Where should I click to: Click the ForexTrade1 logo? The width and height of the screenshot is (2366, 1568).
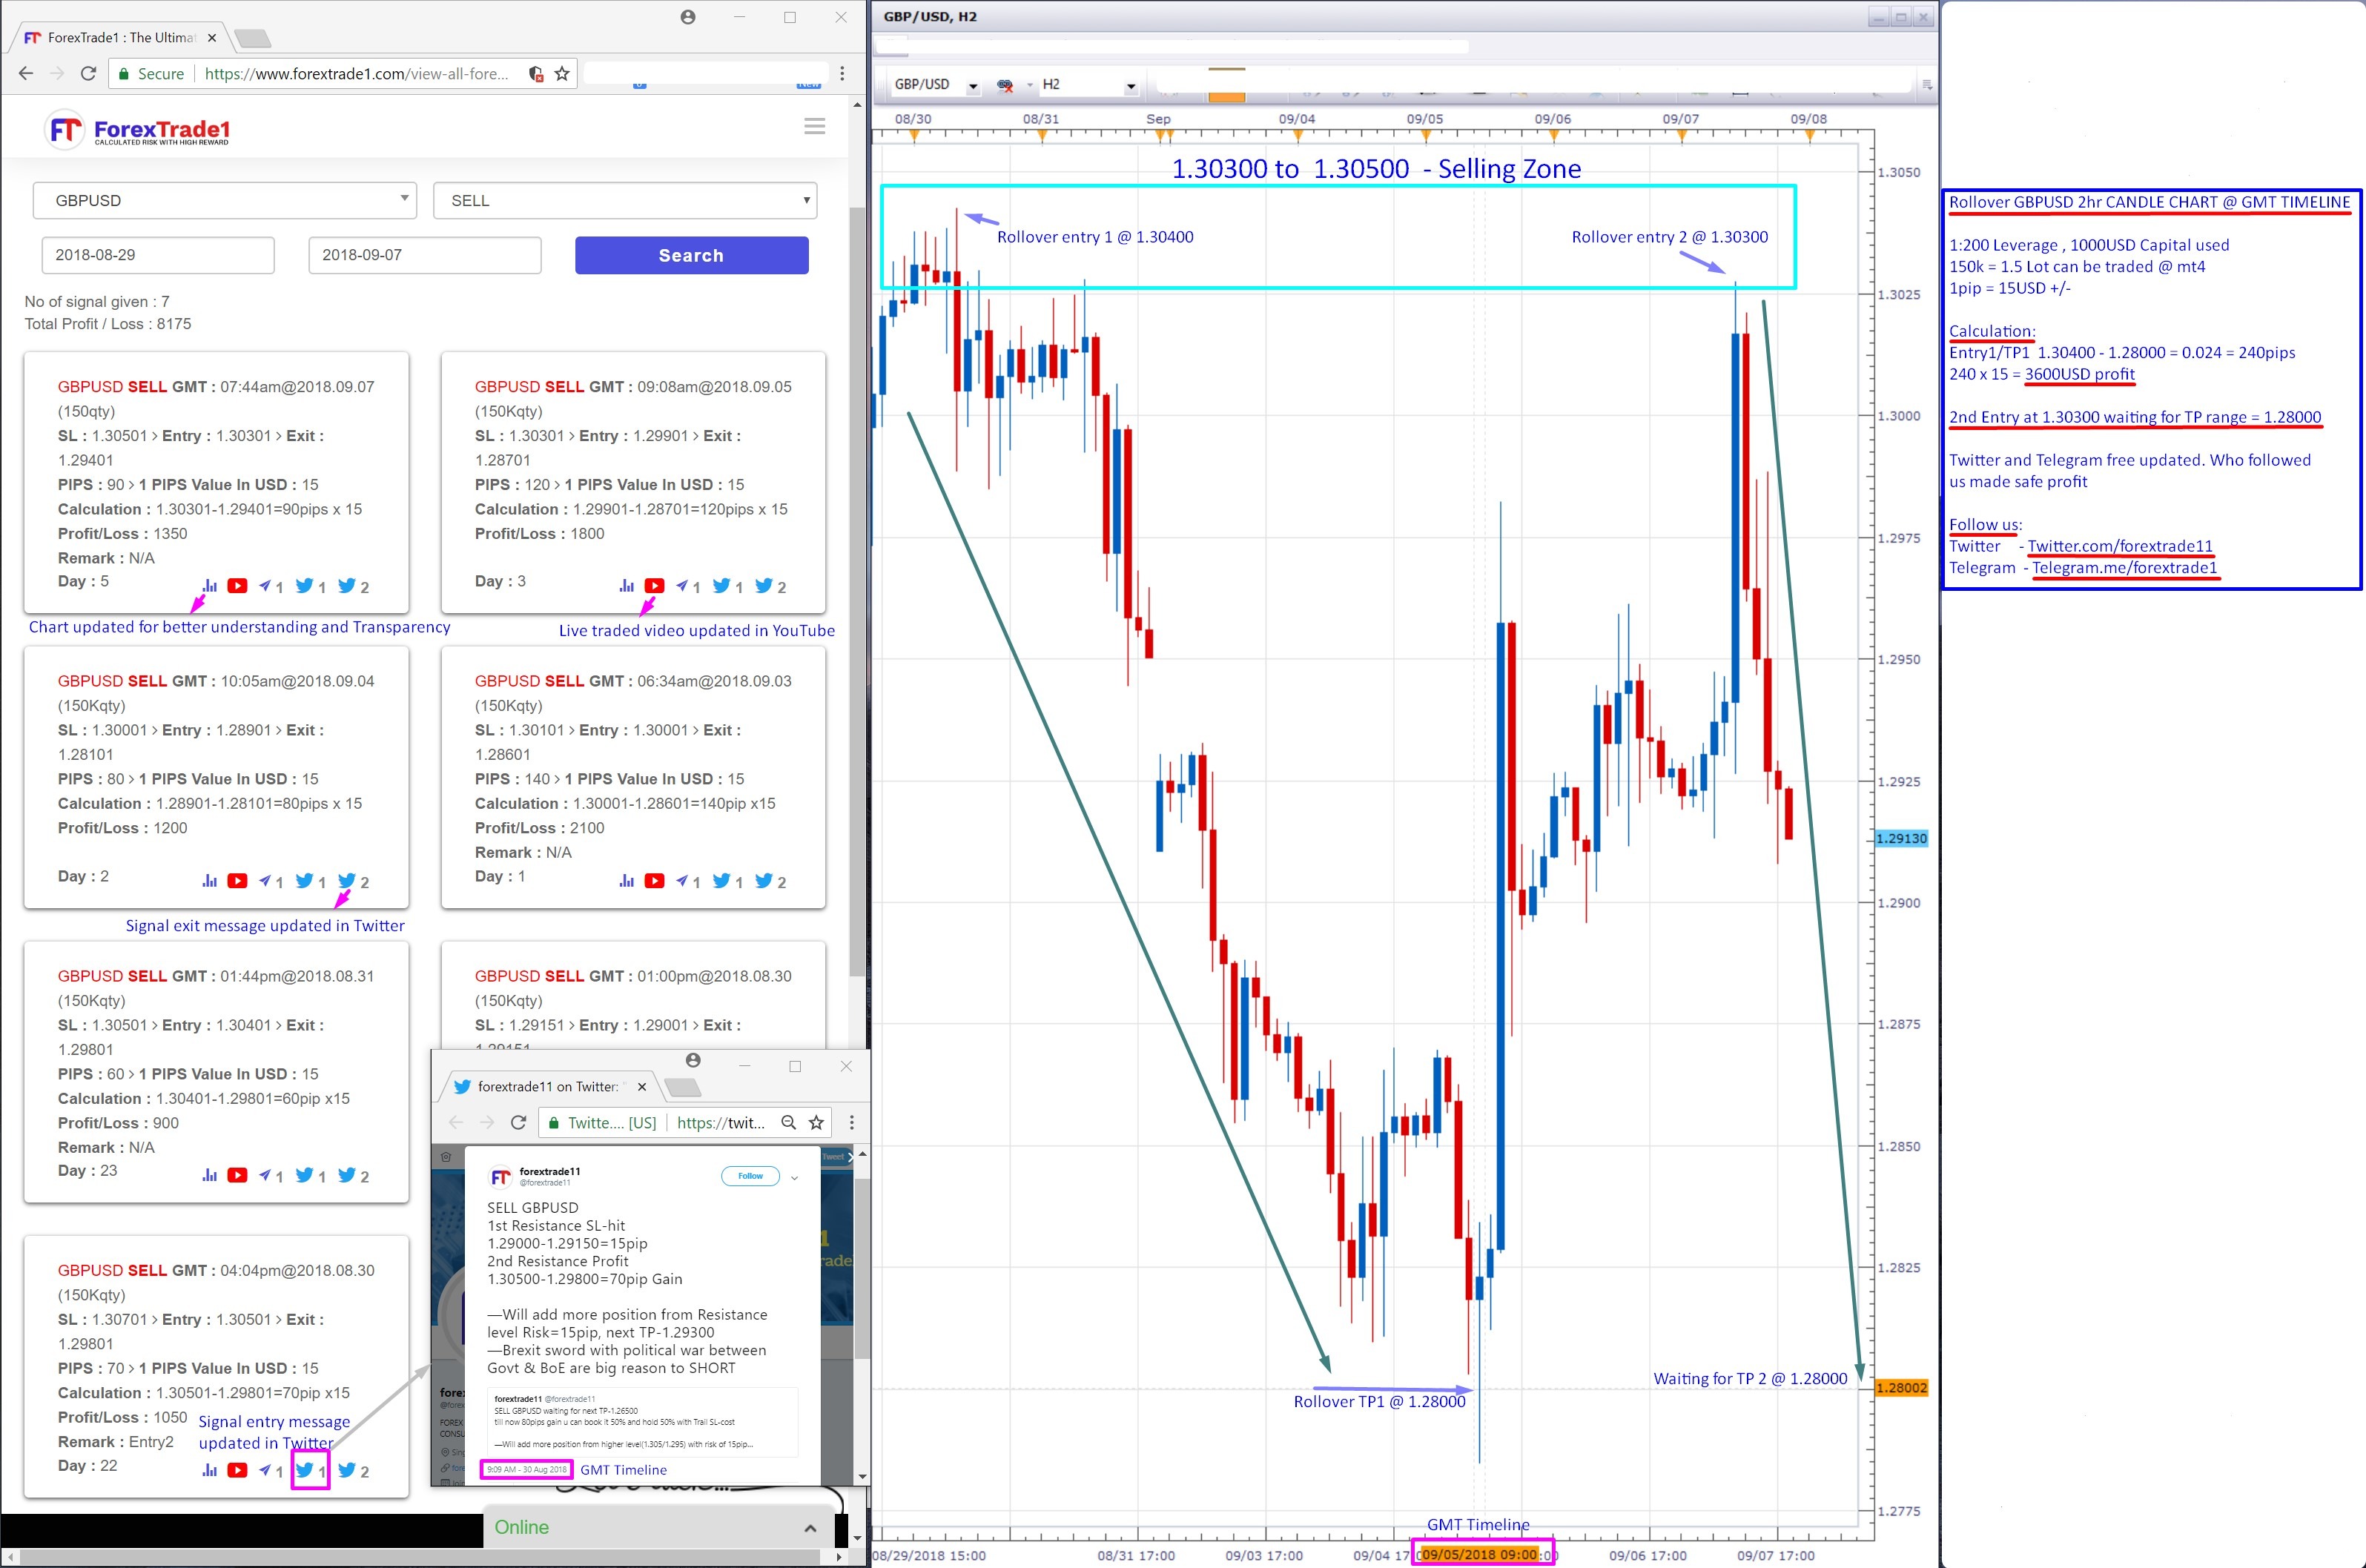pyautogui.click(x=138, y=130)
